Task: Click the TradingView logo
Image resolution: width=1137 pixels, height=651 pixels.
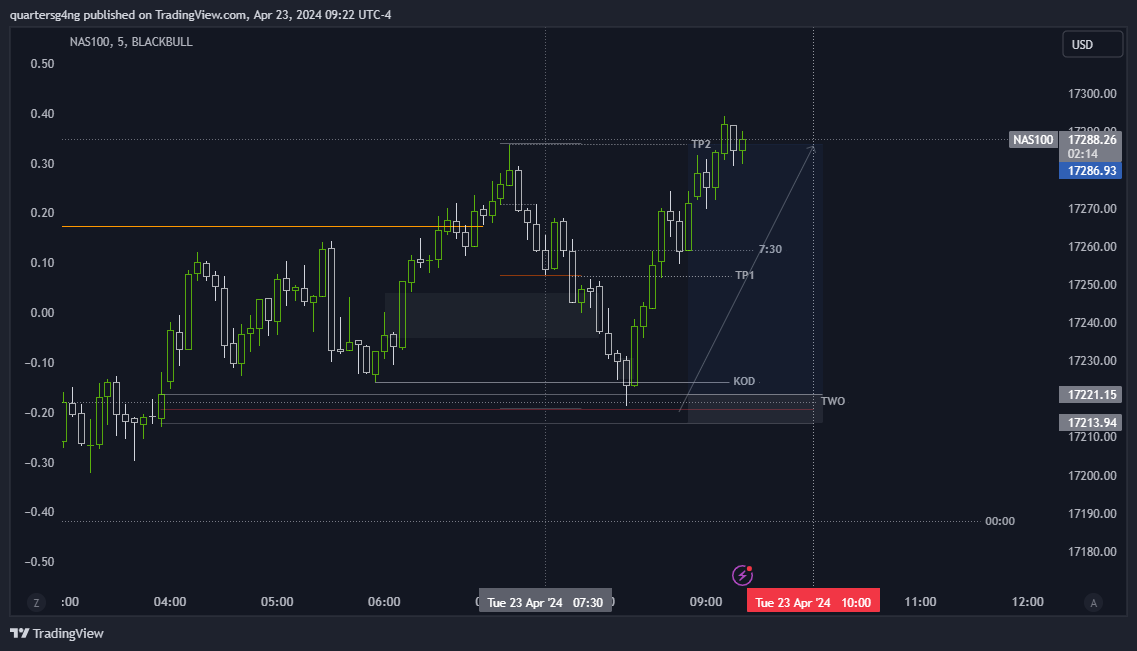Action: pos(57,634)
